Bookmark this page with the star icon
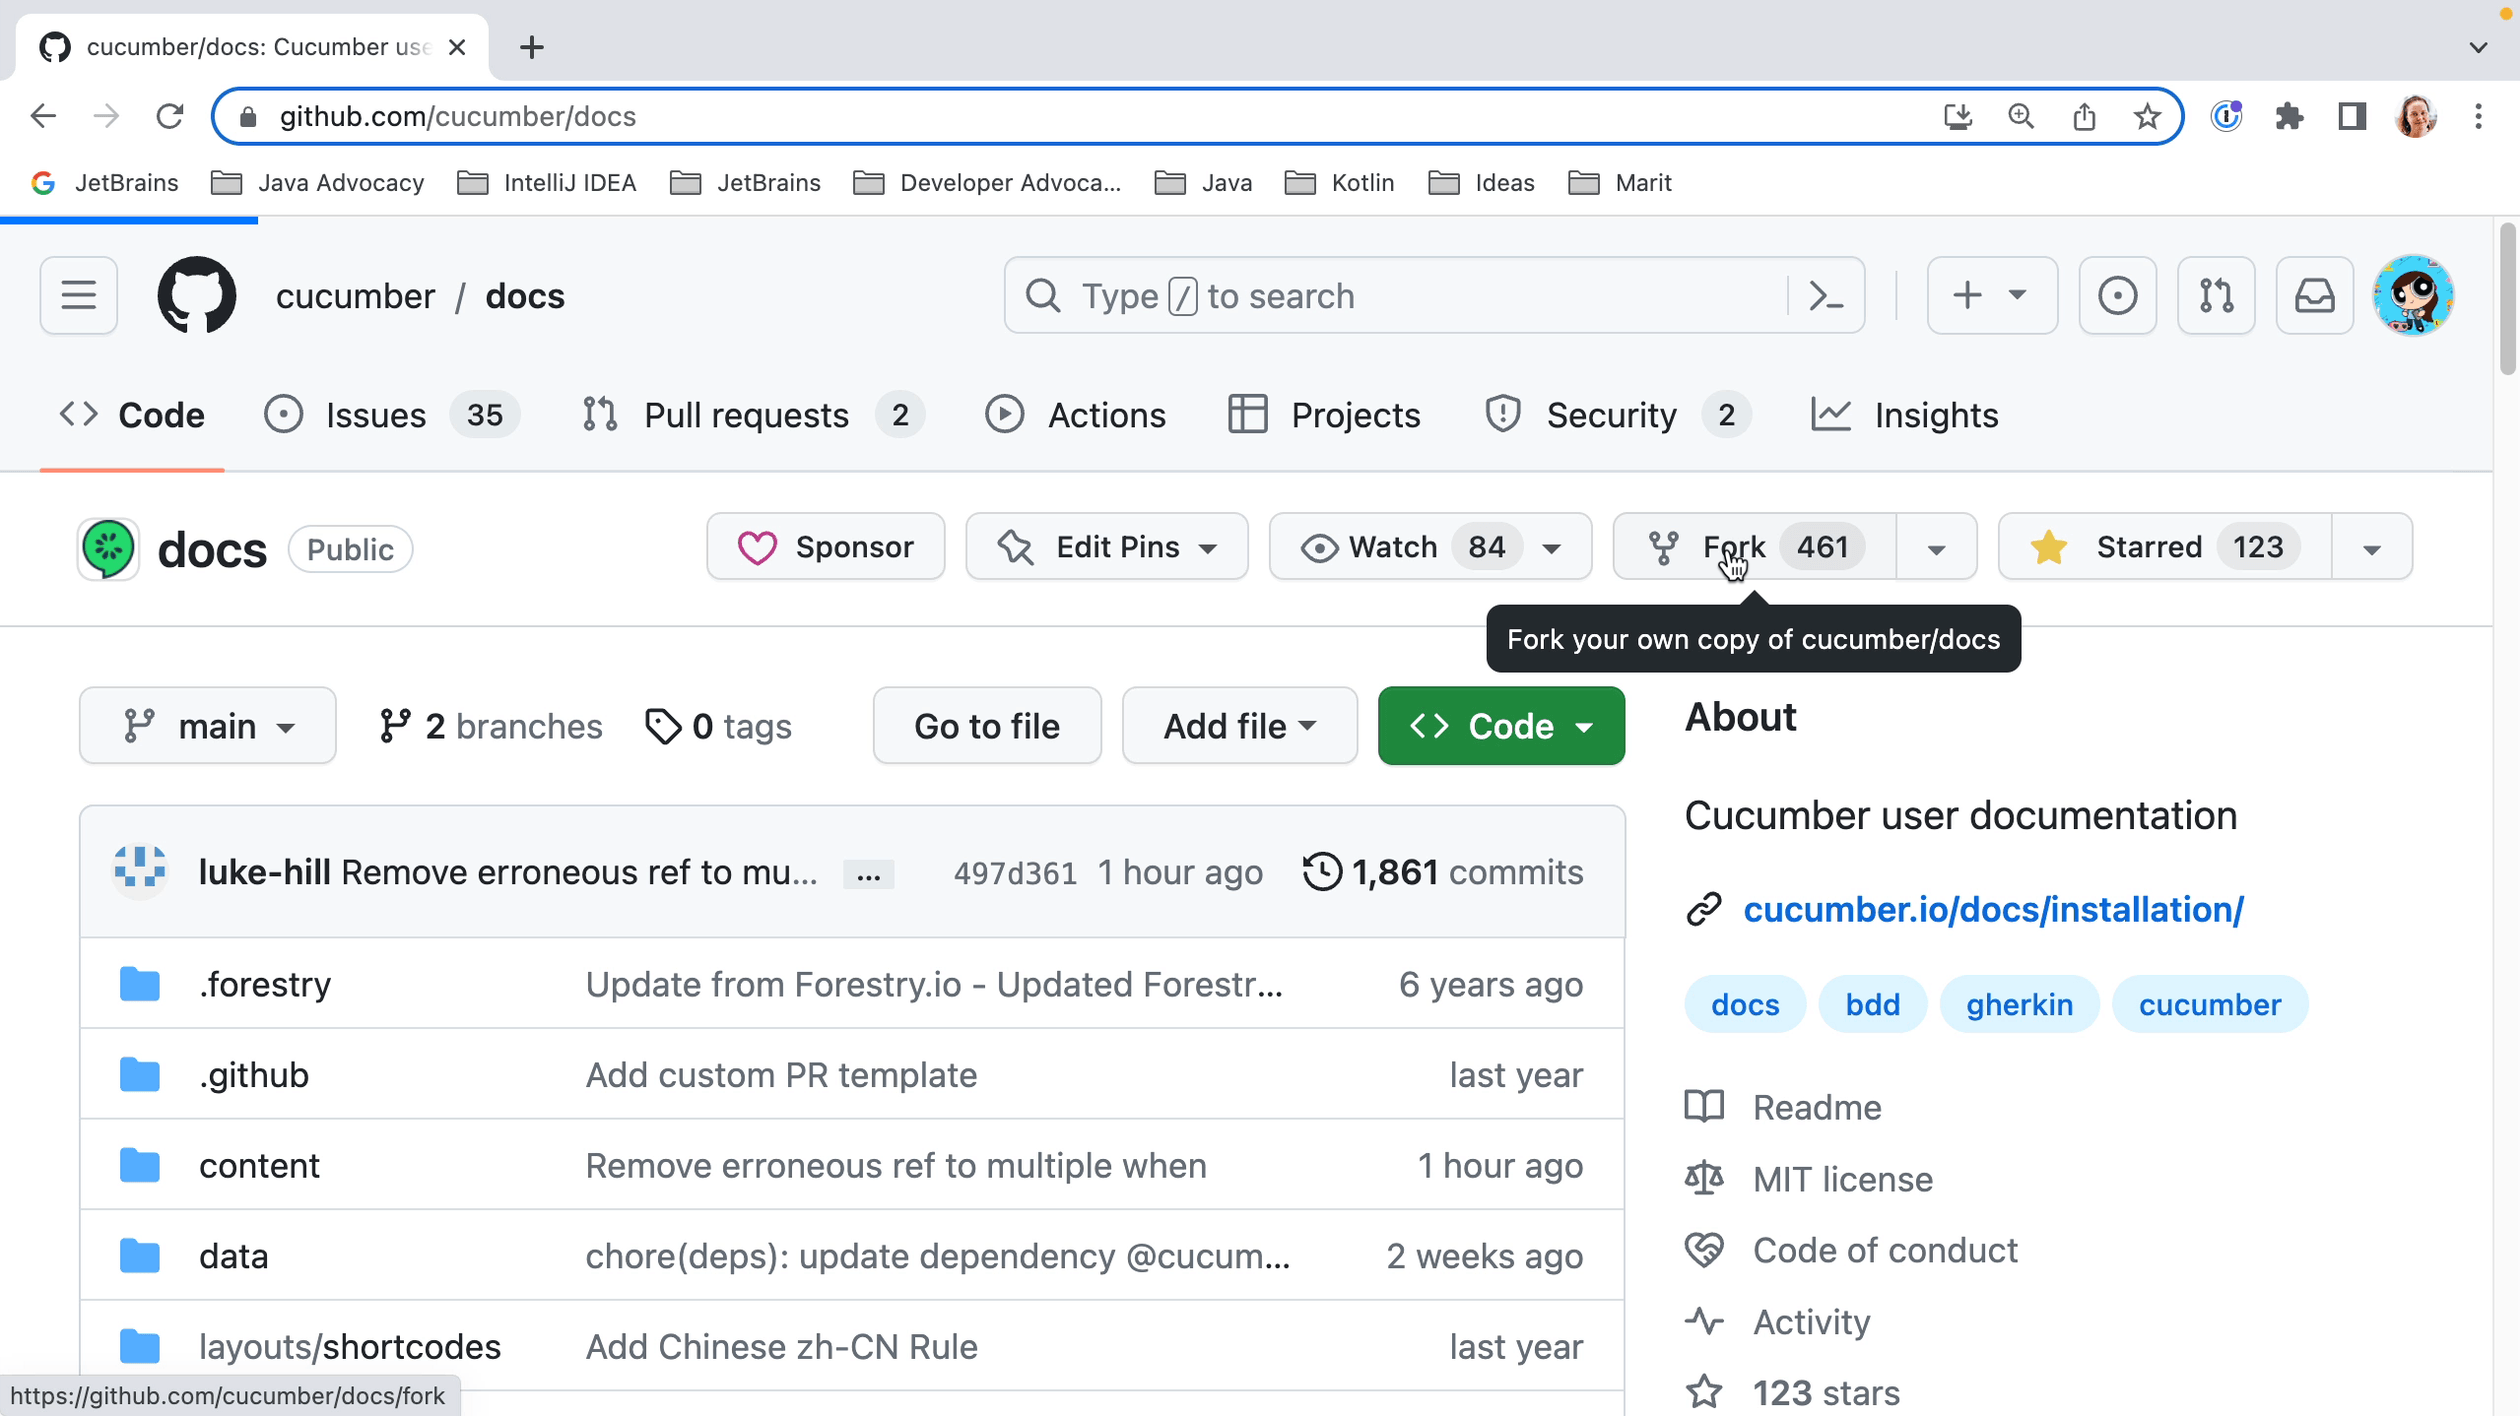This screenshot has height=1416, width=2520. [x=2146, y=117]
